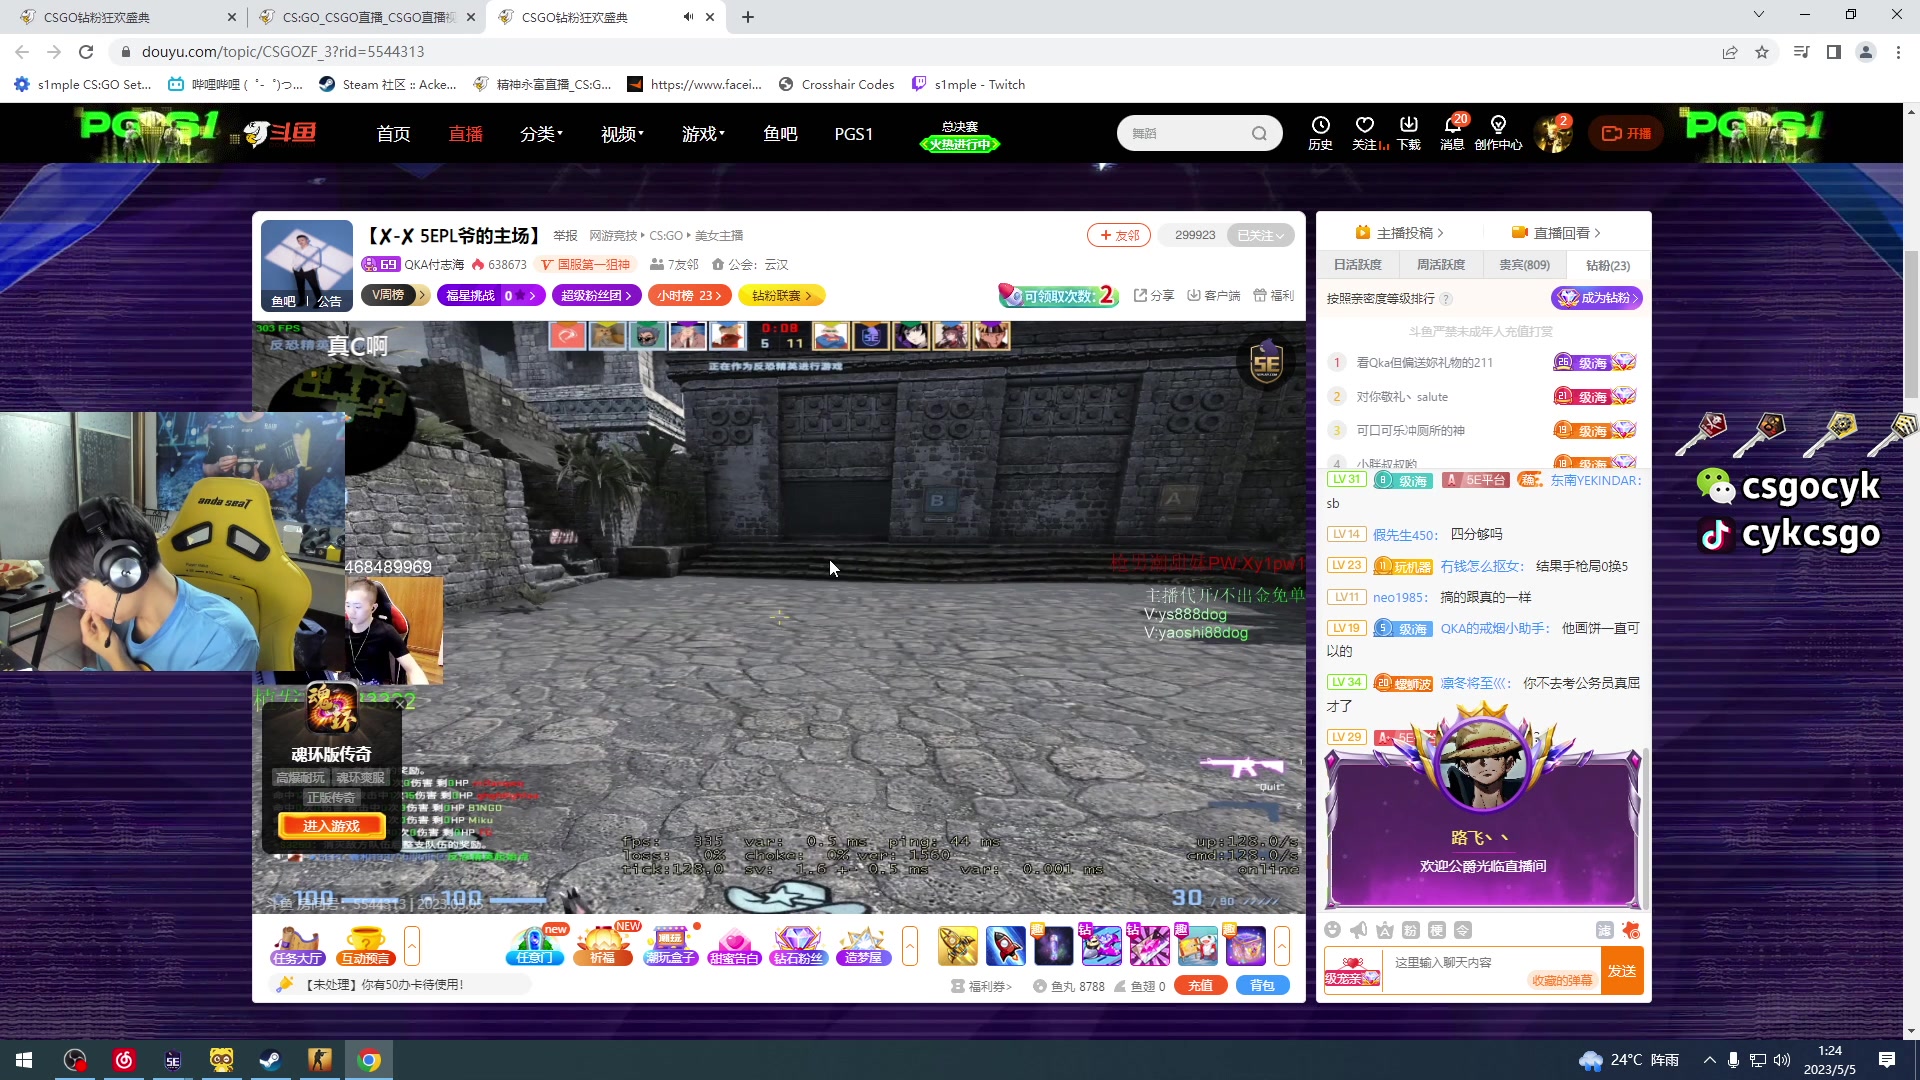Screen dimensions: 1920x1080
Task: Mute the active CSGO钻粉狂欢盛典 tab audio
Action: coord(688,17)
